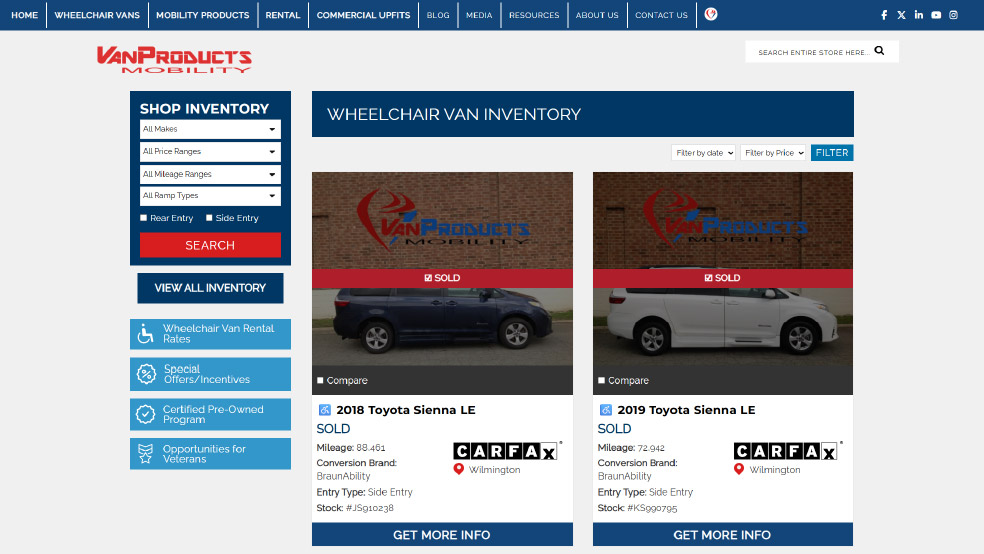The height and width of the screenshot is (554, 984).
Task: Open the YouTube social icon
Action: point(936,15)
